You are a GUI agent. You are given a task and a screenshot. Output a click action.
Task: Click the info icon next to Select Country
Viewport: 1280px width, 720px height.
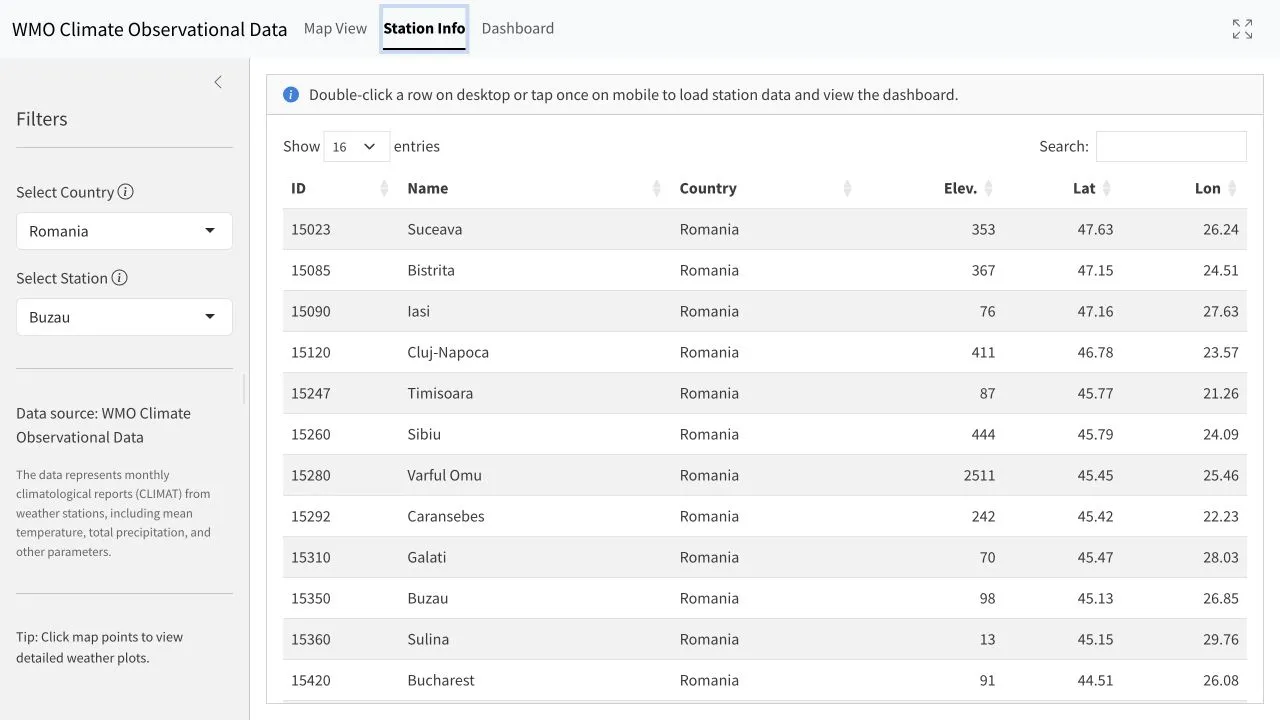(x=126, y=192)
